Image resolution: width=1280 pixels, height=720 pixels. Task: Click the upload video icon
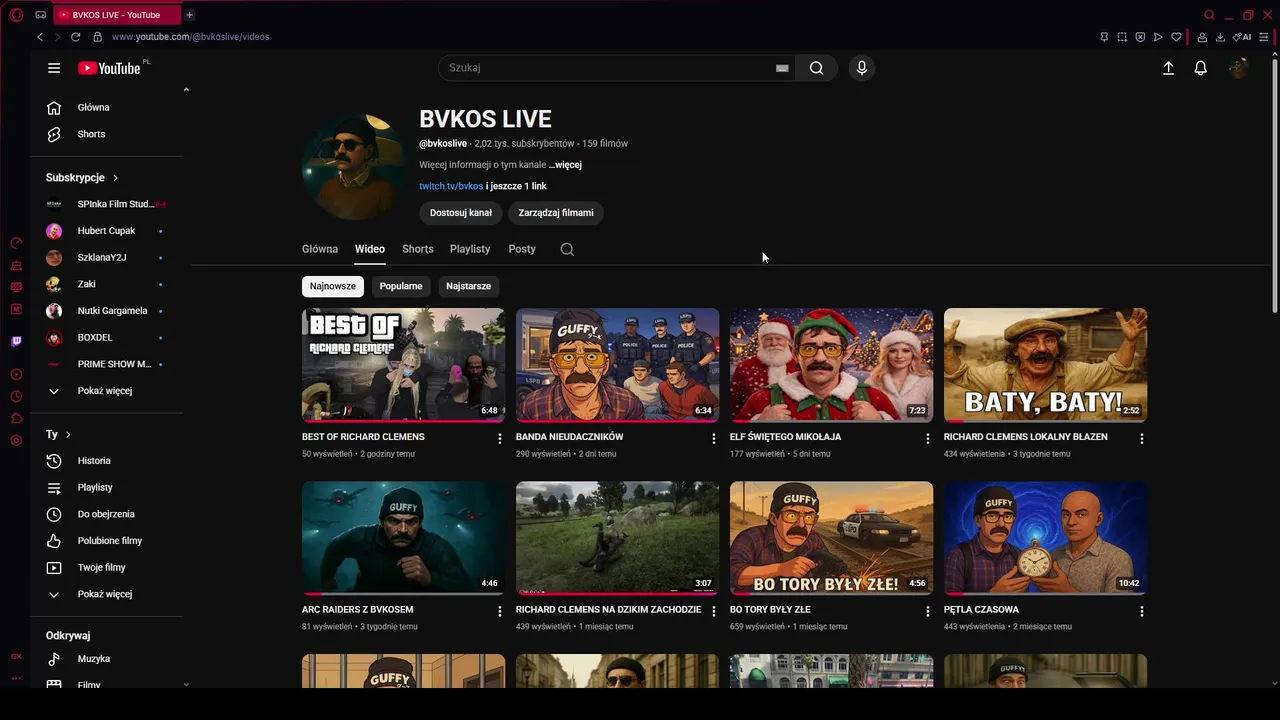[x=1168, y=68]
